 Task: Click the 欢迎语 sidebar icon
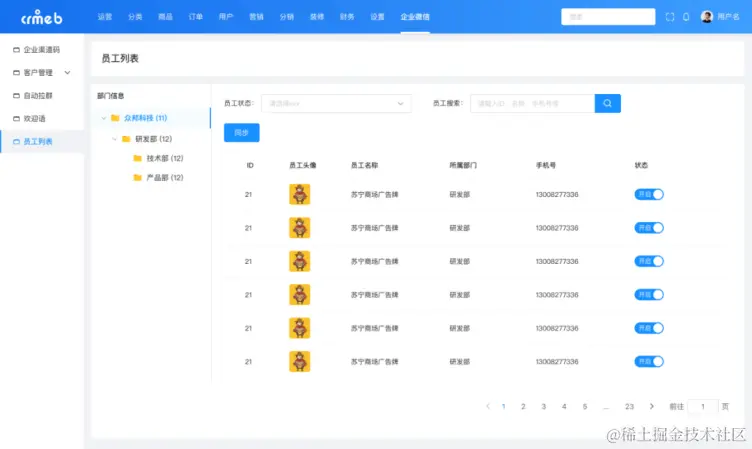16,118
